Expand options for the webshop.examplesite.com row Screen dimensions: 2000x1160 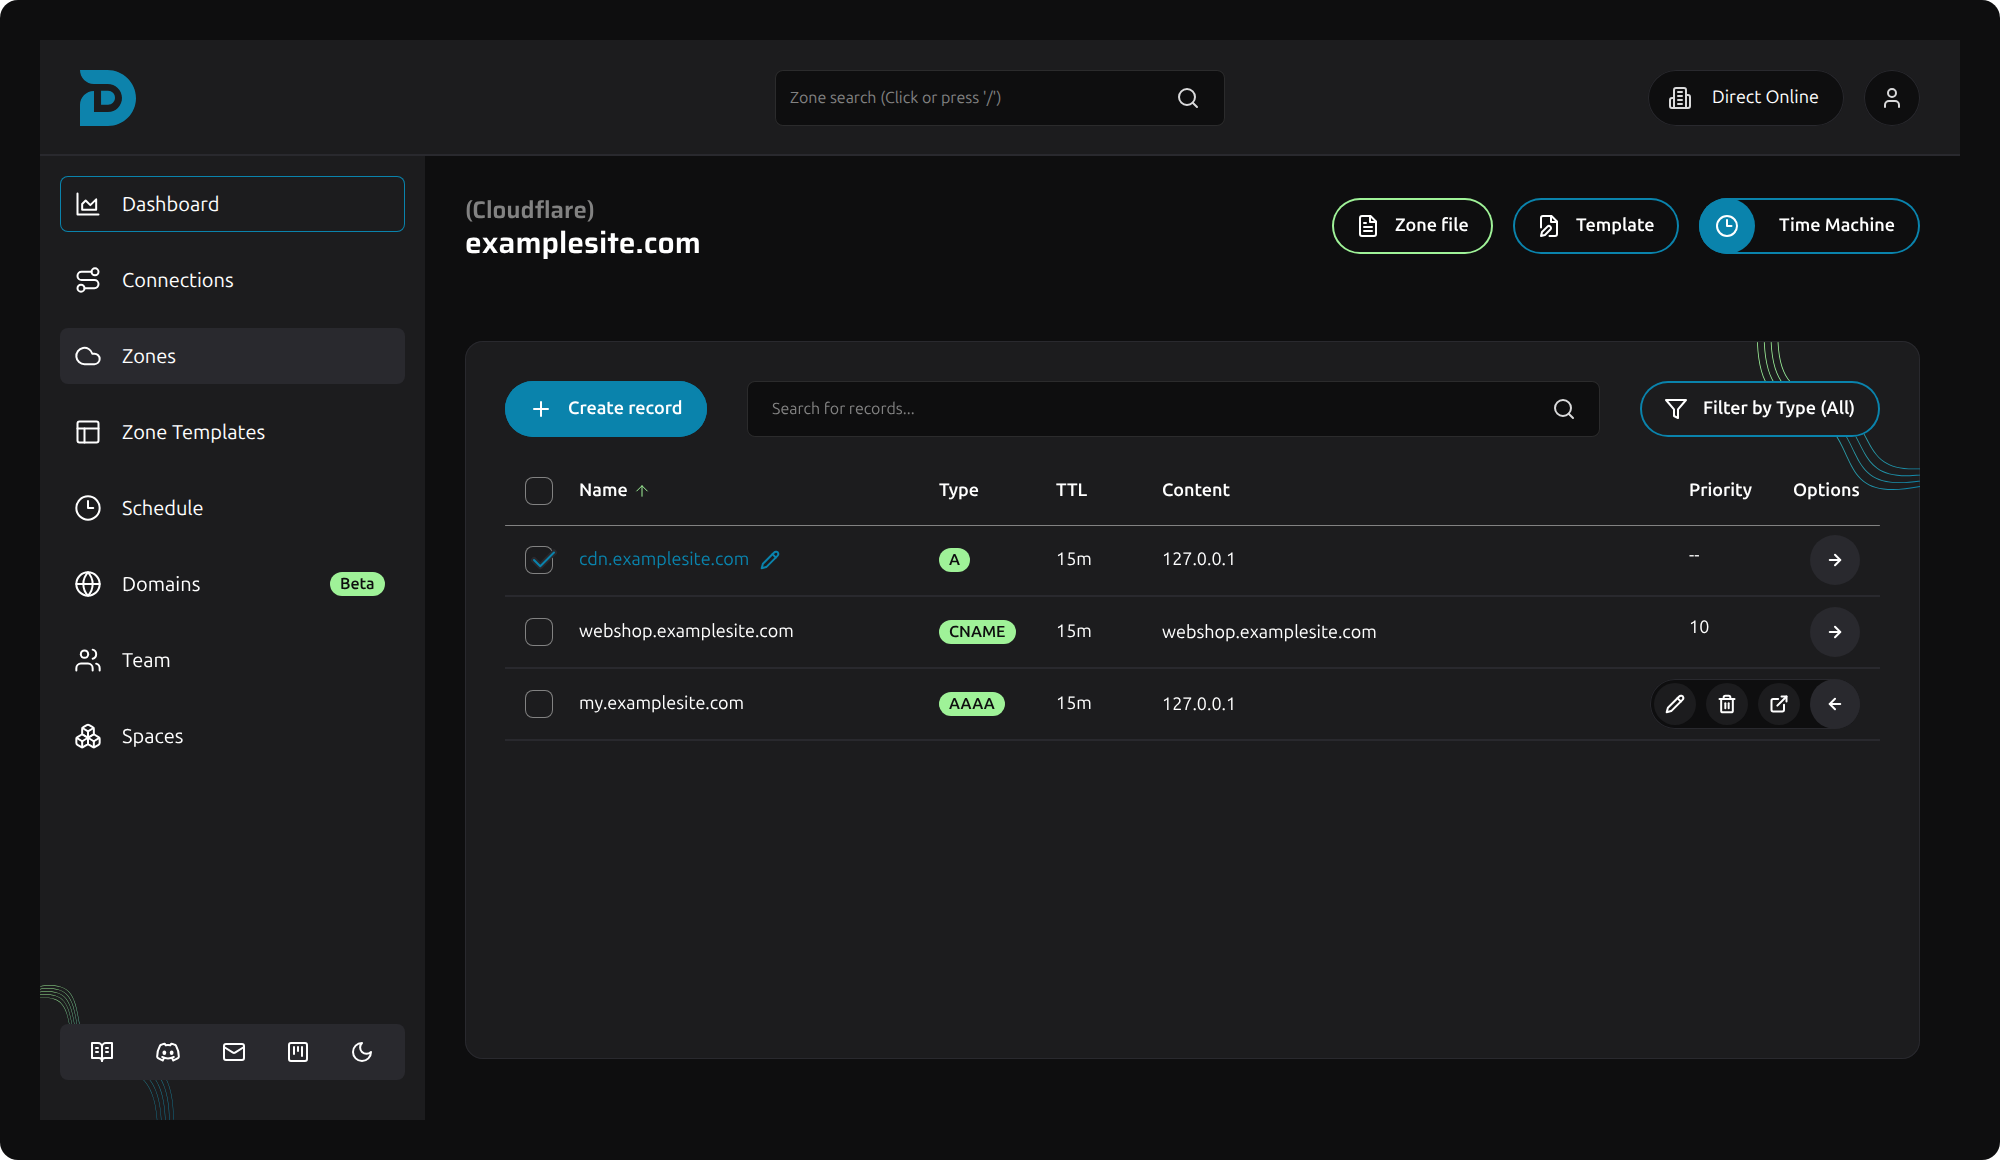(x=1835, y=632)
